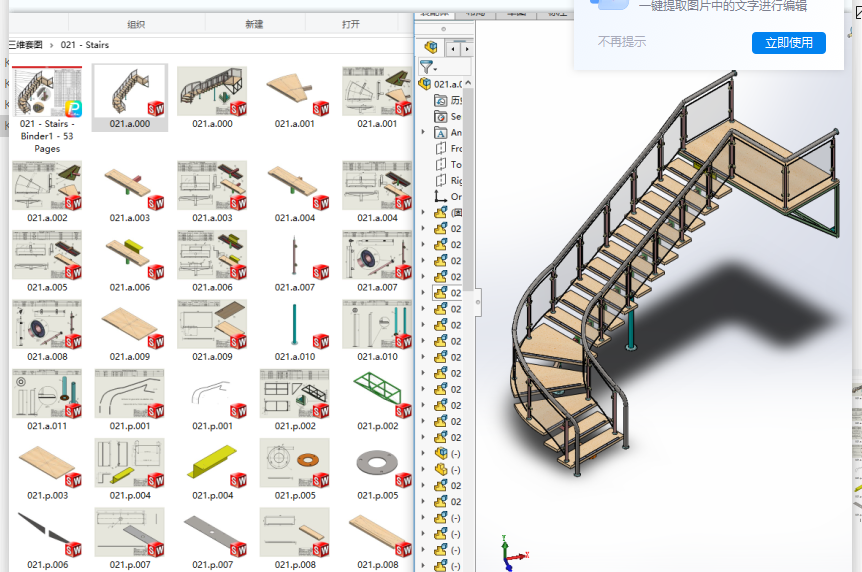Select the 021.a.005 drawing file
The width and height of the screenshot is (862, 572).
(47, 261)
